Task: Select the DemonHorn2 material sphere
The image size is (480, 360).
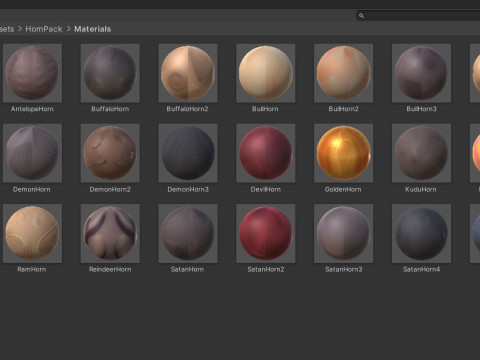Action: coord(110,153)
